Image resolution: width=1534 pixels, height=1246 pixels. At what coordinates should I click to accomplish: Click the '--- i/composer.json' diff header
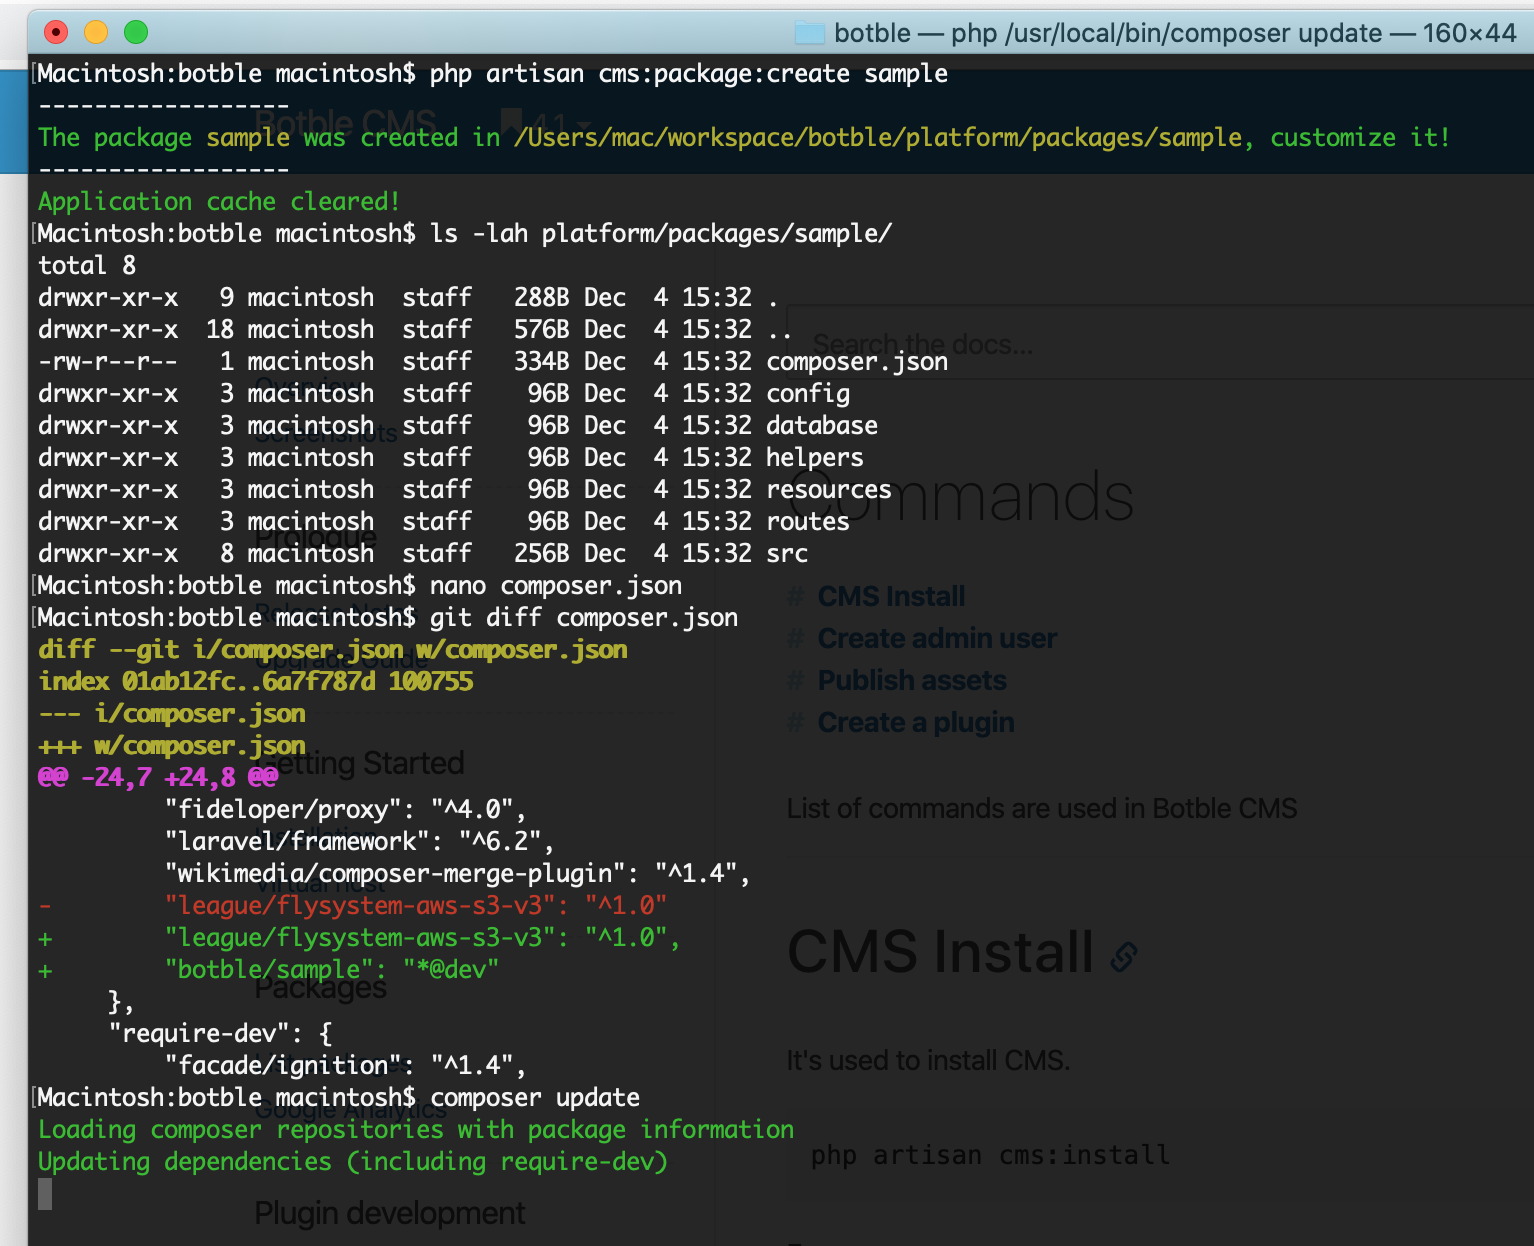pos(172,714)
